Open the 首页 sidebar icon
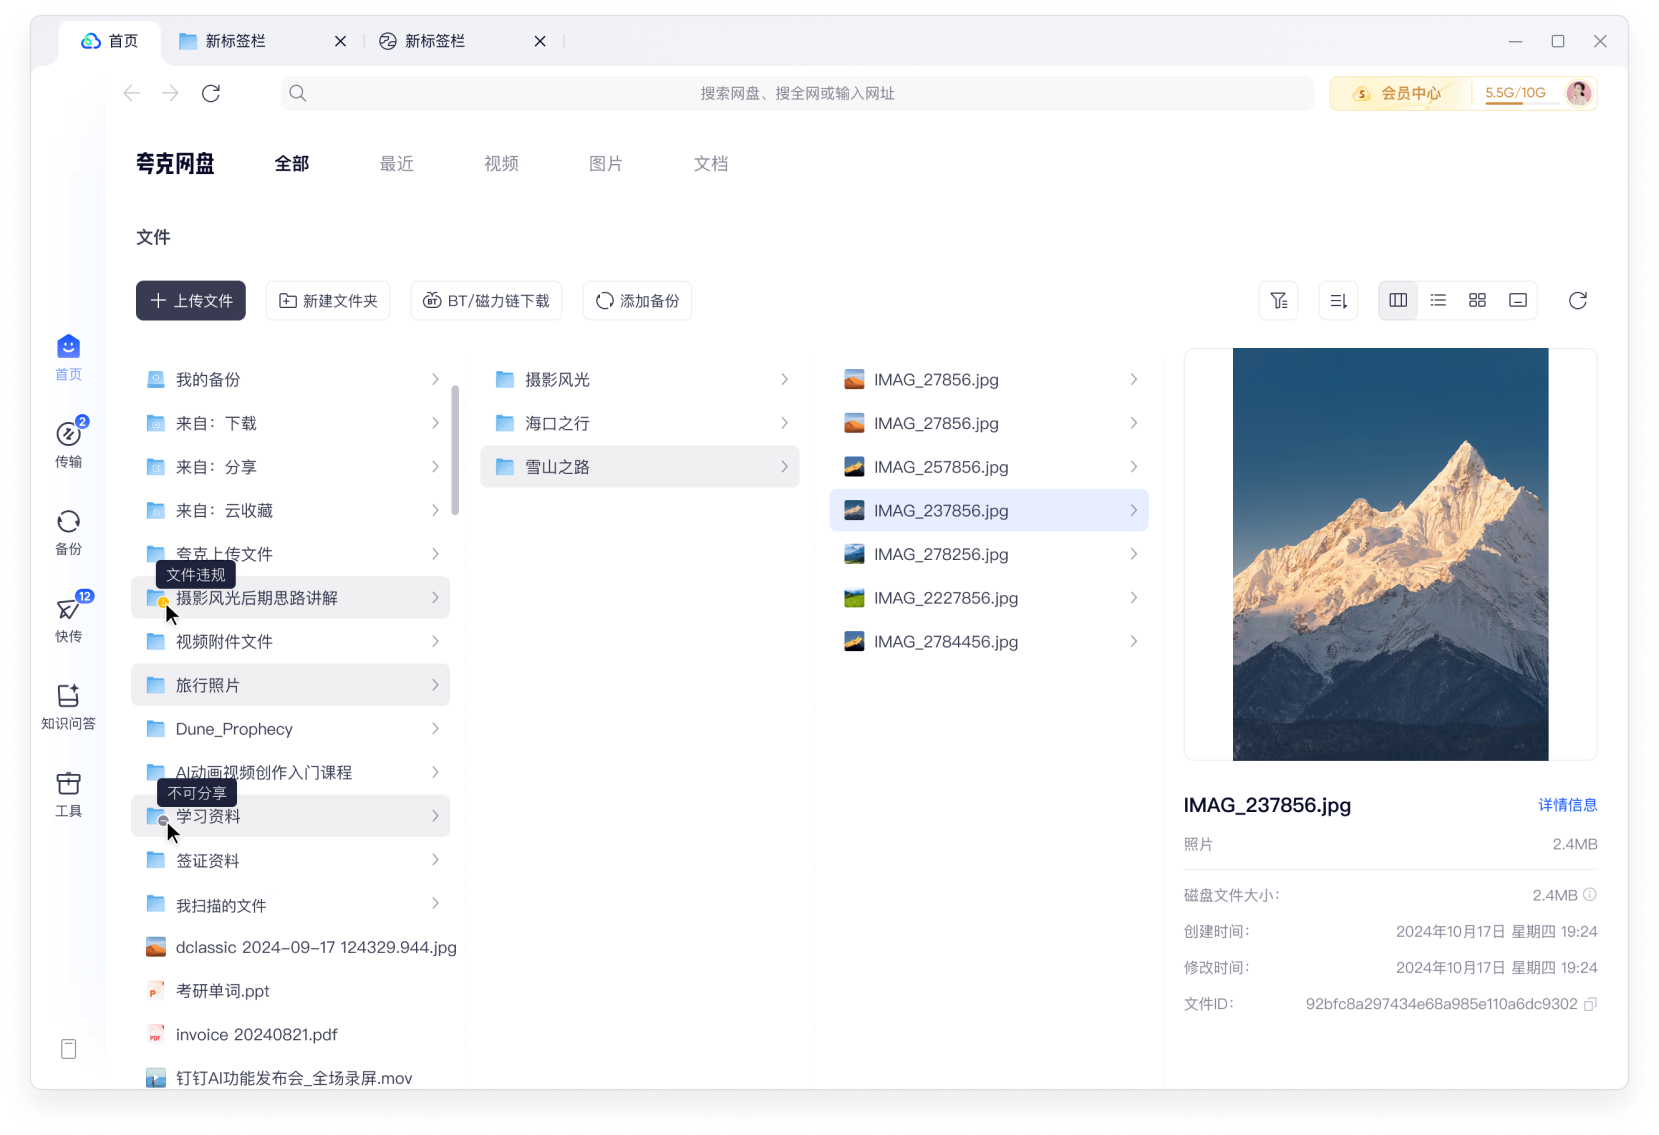The image size is (1659, 1135). click(x=68, y=347)
